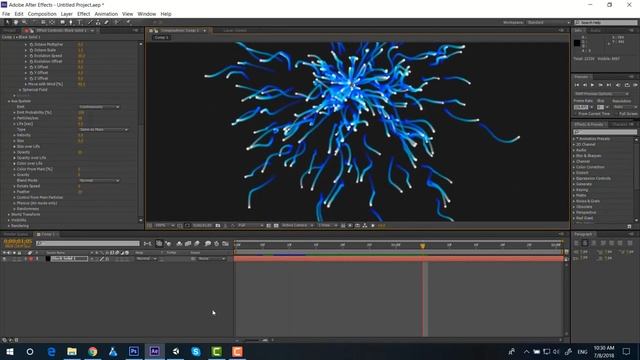The width and height of the screenshot is (640, 360).
Task: Open the layer Mode Normal dropdown in timeline
Action: [x=146, y=259]
